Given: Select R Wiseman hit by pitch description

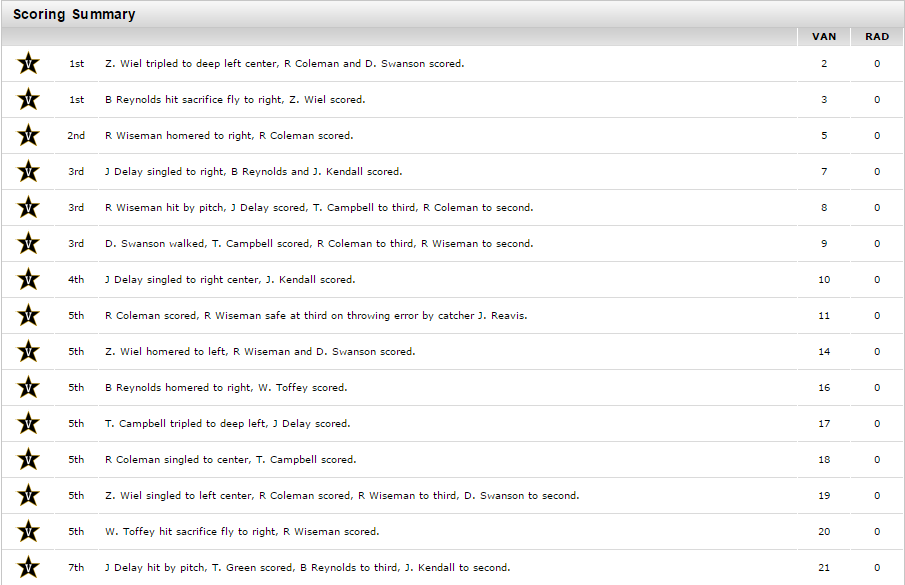Looking at the screenshot, I should 319,207.
